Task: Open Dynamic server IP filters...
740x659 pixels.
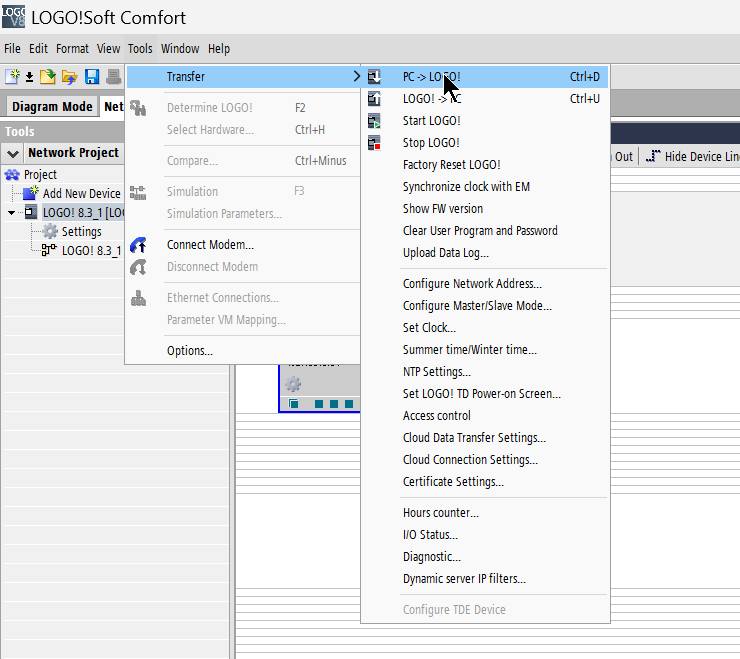Action: click(x=485, y=579)
